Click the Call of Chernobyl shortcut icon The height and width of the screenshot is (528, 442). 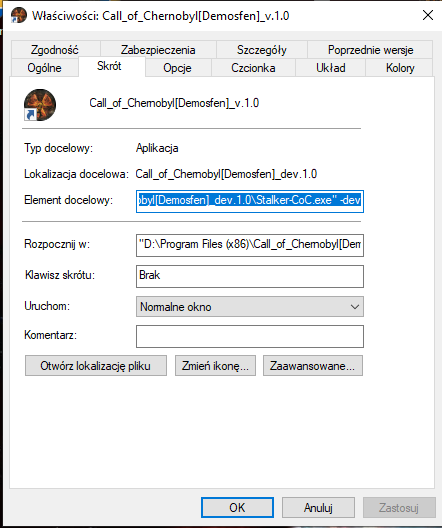[x=40, y=105]
